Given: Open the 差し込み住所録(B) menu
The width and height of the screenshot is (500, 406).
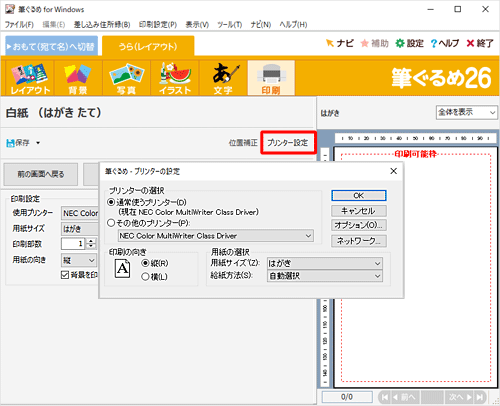Looking at the screenshot, I should [102, 25].
